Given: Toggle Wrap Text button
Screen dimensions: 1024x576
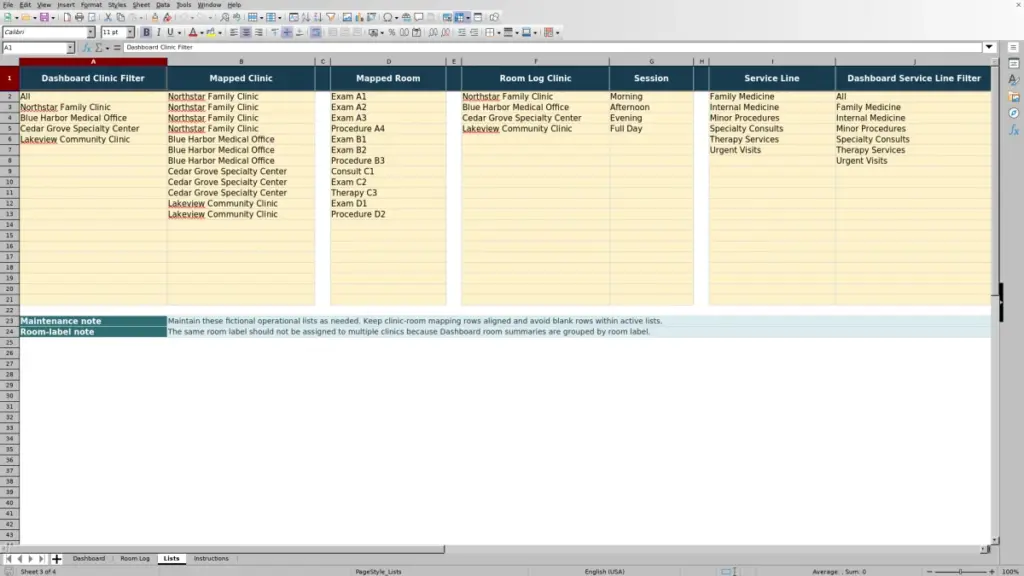Looking at the screenshot, I should (x=316, y=33).
